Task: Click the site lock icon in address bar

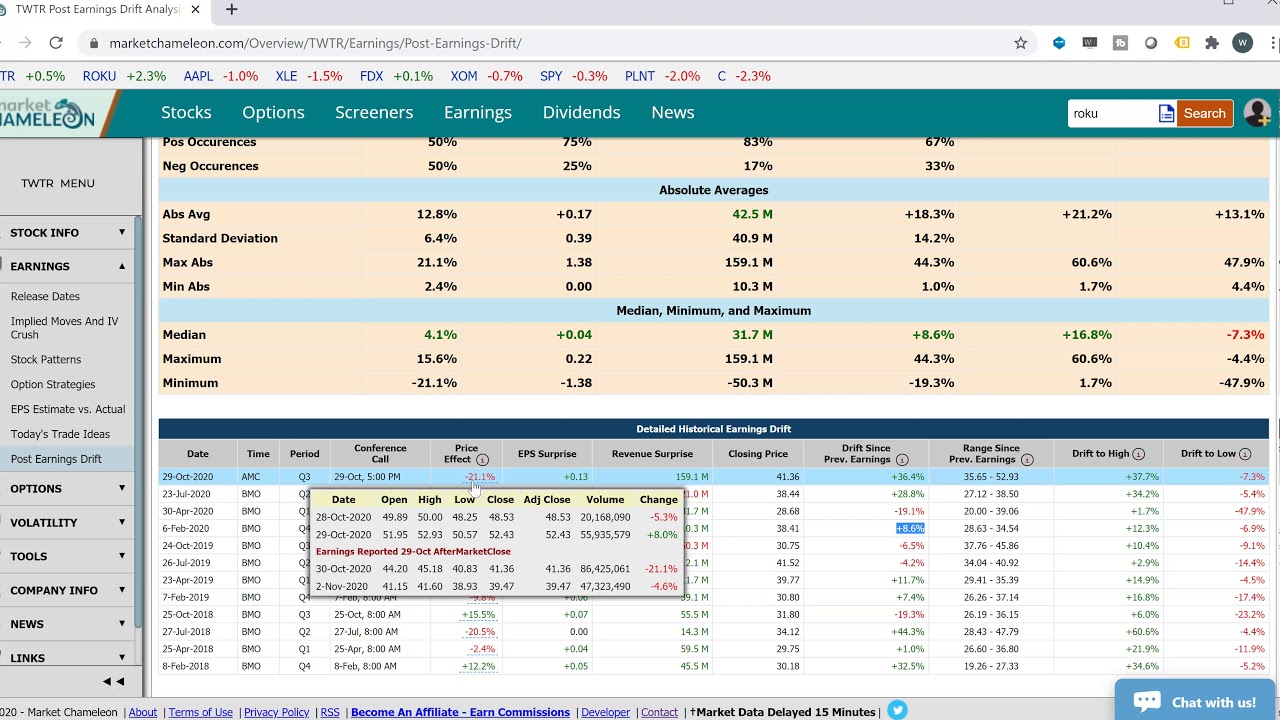Action: click(94, 44)
